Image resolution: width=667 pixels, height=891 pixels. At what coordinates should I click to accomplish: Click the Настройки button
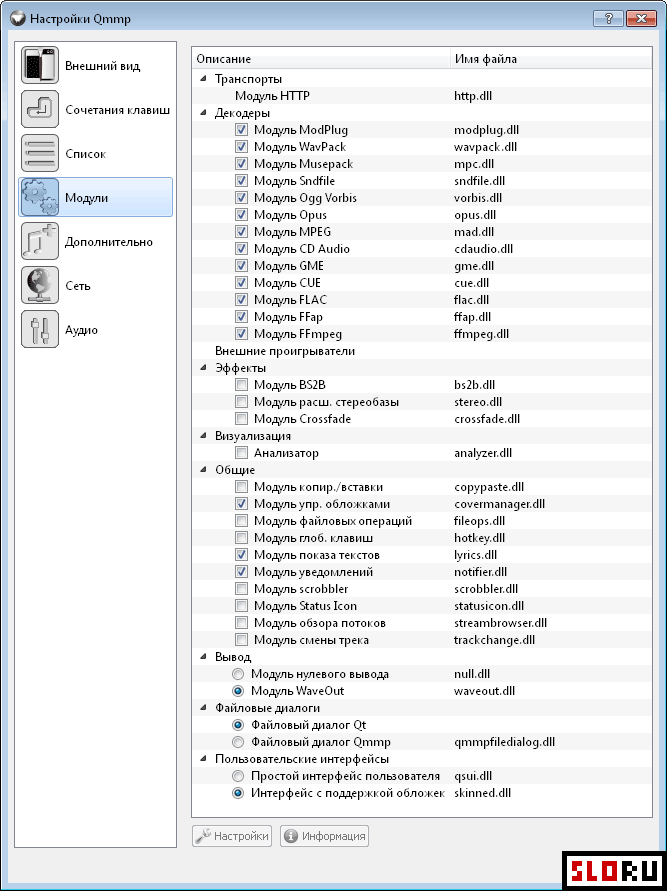tap(232, 836)
